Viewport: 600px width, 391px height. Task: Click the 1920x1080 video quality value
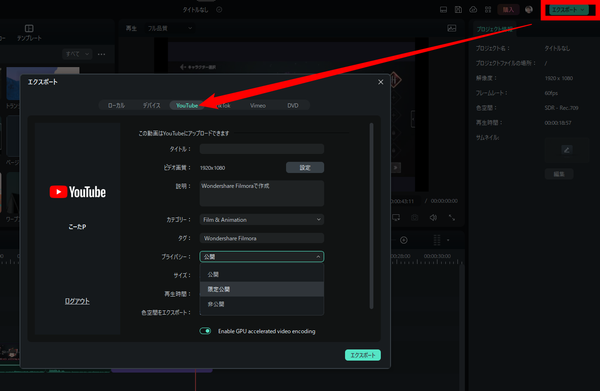[212, 168]
